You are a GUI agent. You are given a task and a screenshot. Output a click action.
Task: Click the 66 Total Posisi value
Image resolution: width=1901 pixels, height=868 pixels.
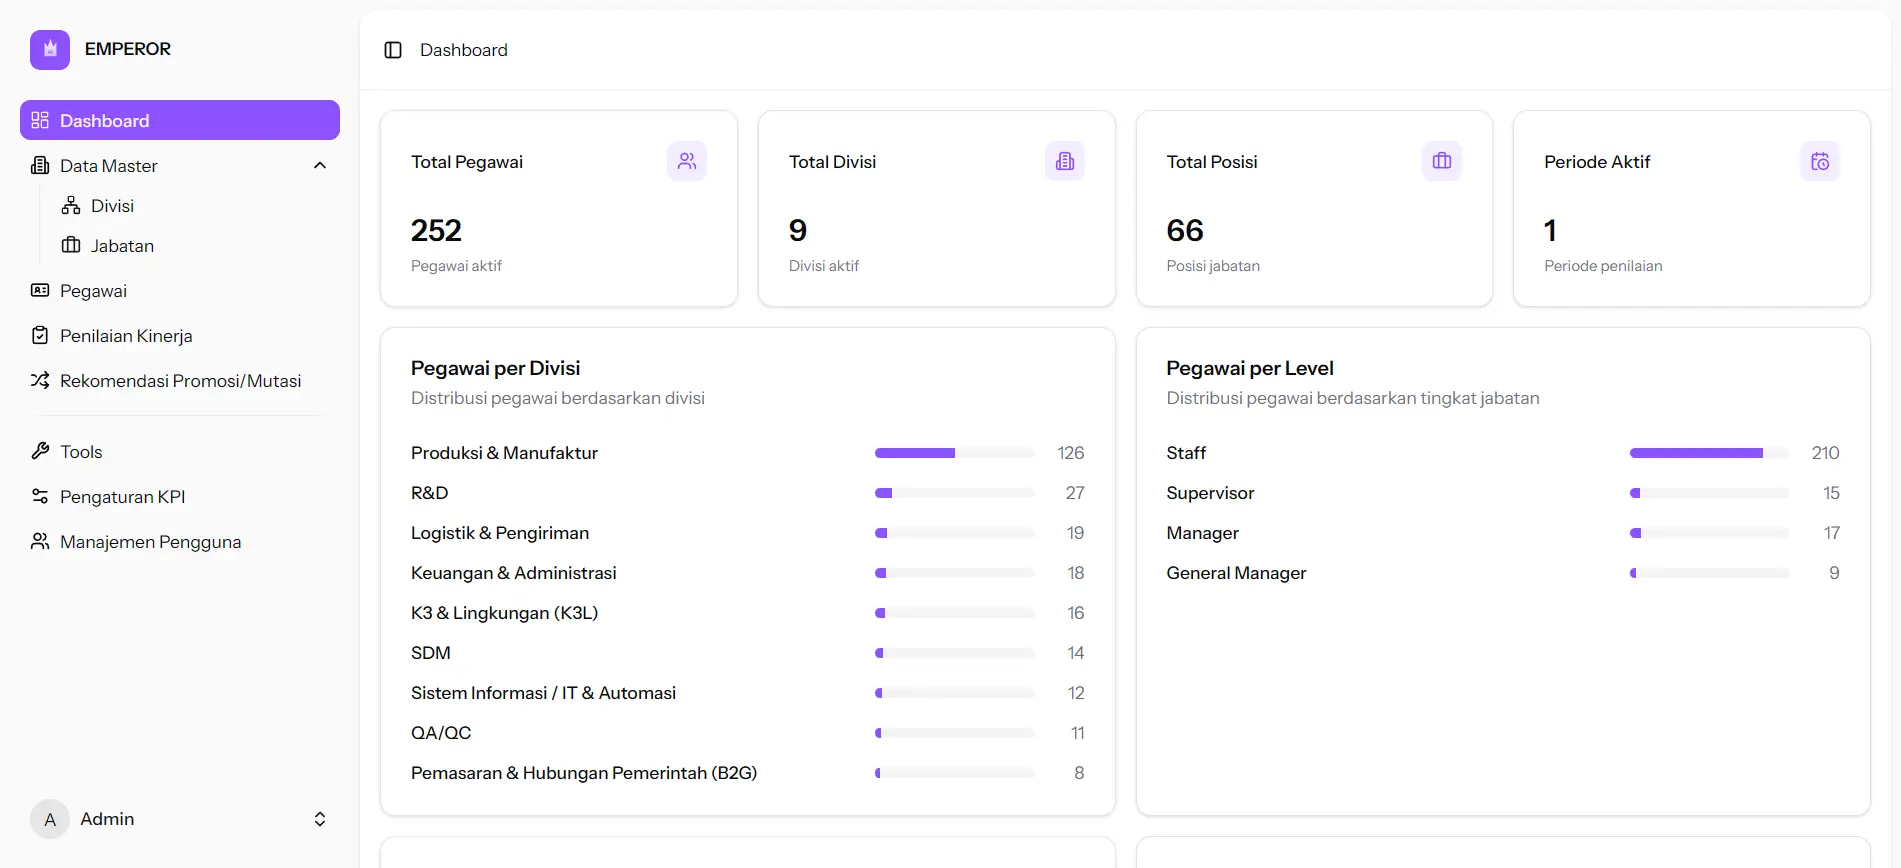pyautogui.click(x=1185, y=230)
